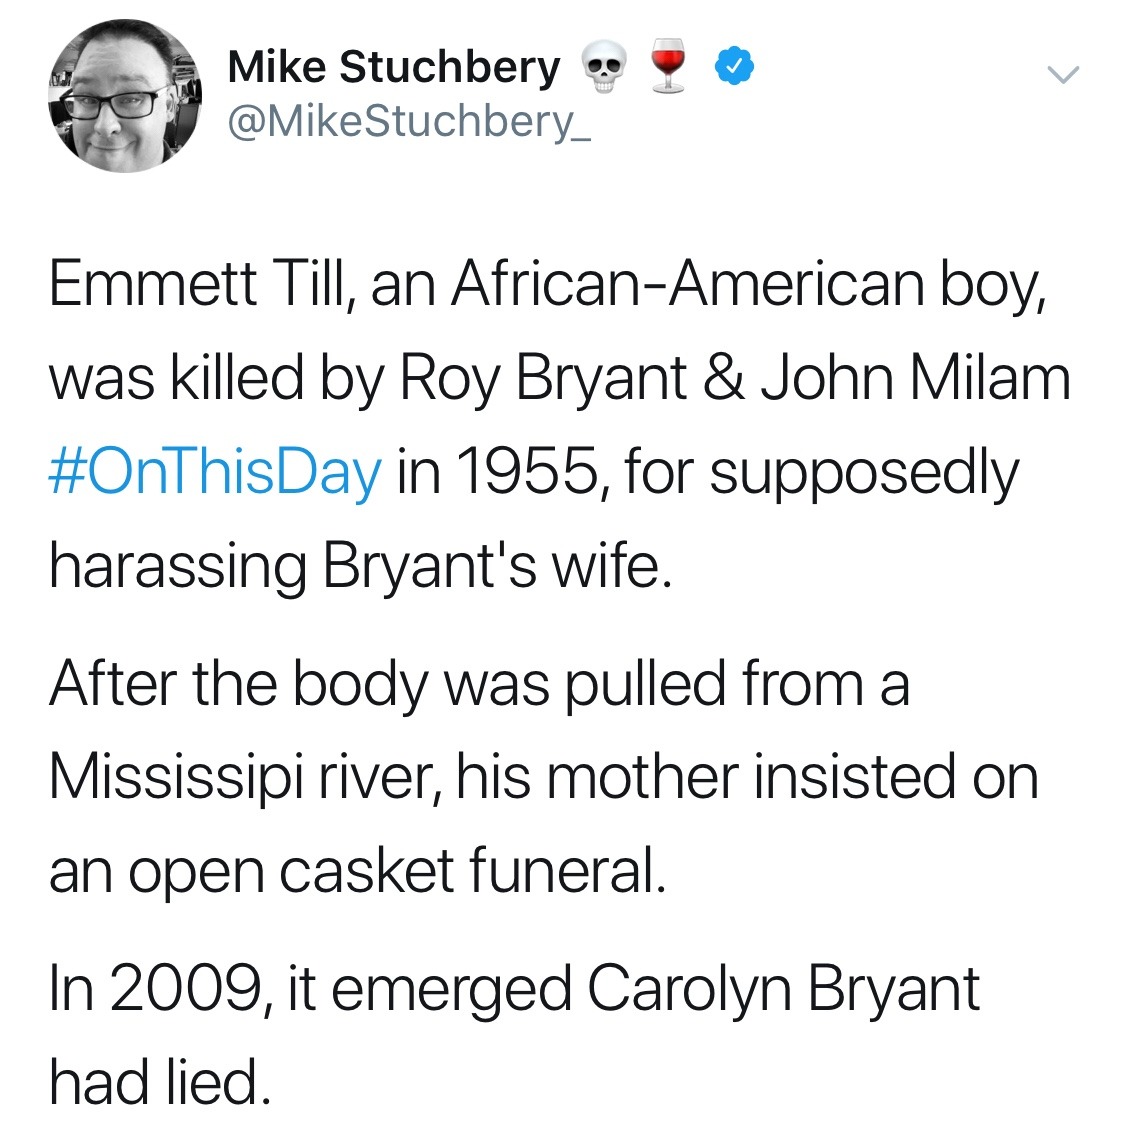The width and height of the screenshot is (1125, 1147).
Task: Click the final words "had lied."
Action: pos(159,1083)
